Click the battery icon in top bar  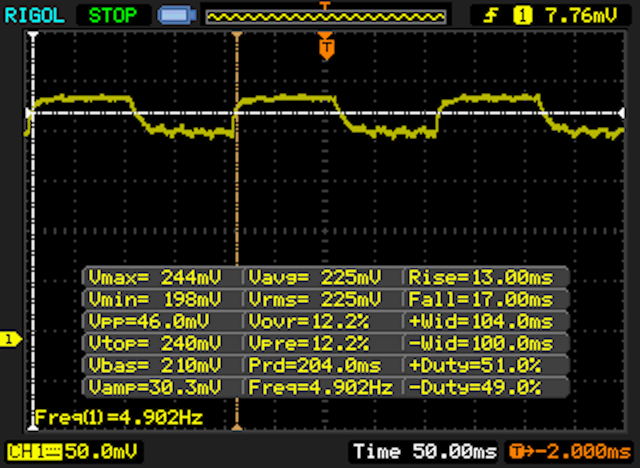[x=177, y=16]
